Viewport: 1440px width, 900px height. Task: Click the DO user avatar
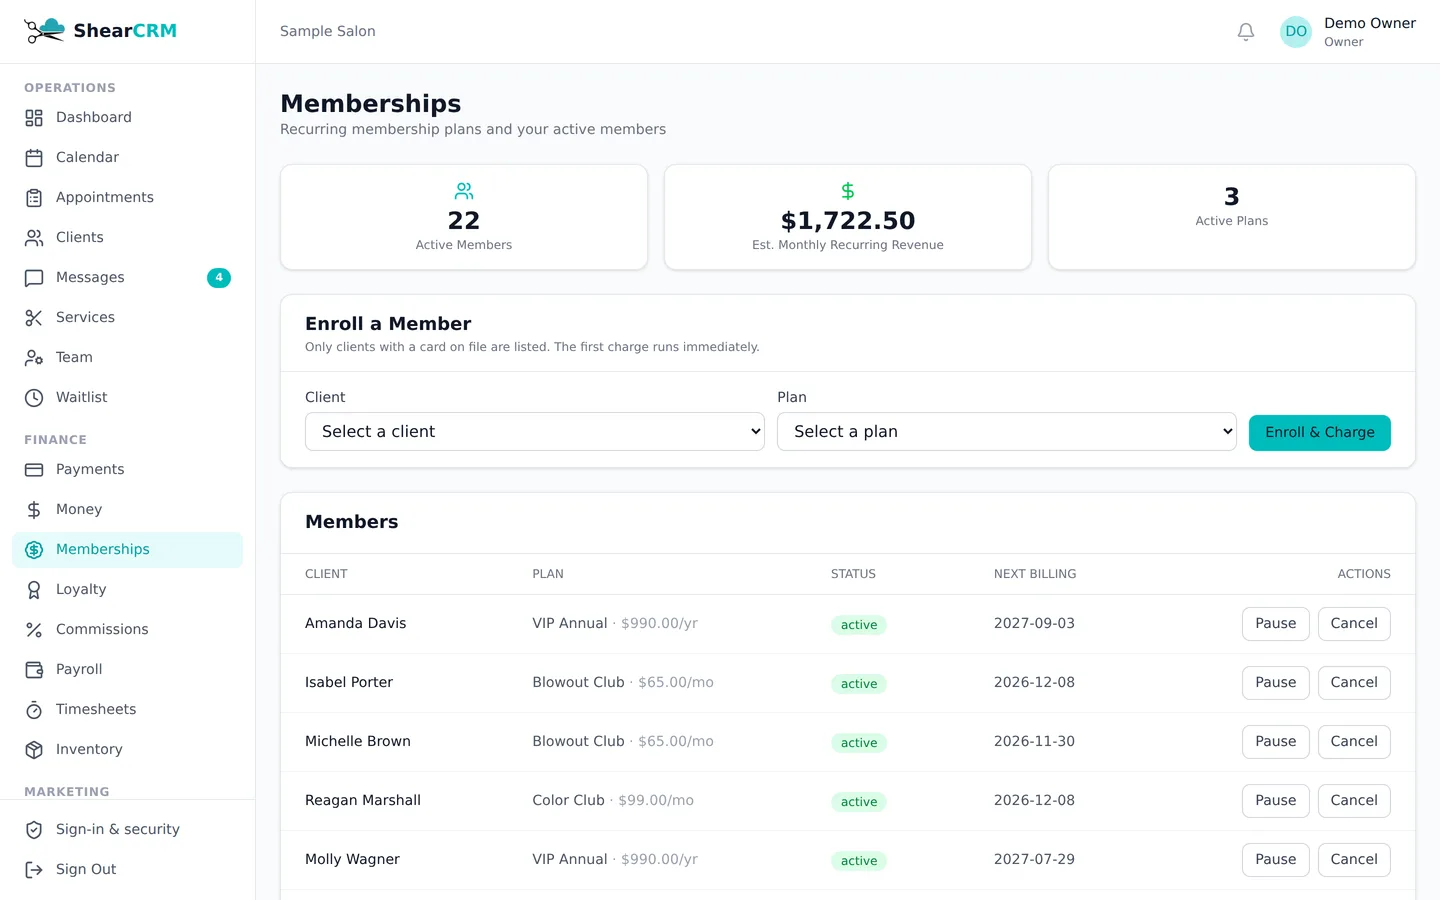tap(1296, 32)
